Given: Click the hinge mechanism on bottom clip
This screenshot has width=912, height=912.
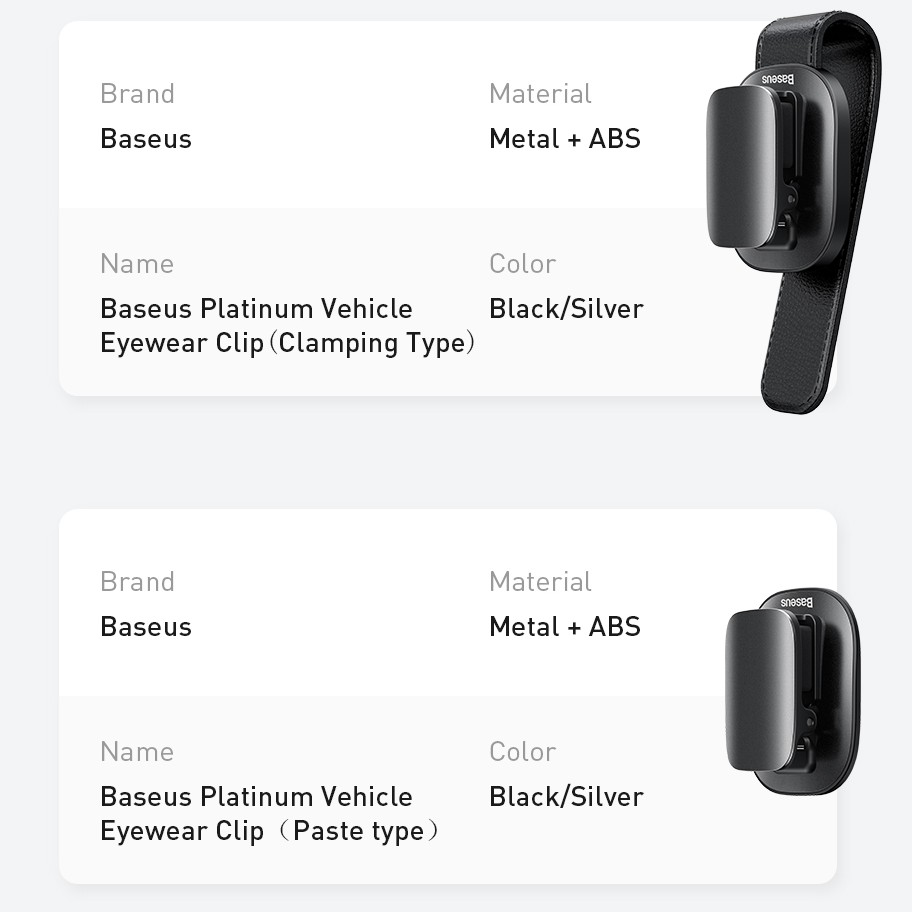Looking at the screenshot, I should pos(806,692).
